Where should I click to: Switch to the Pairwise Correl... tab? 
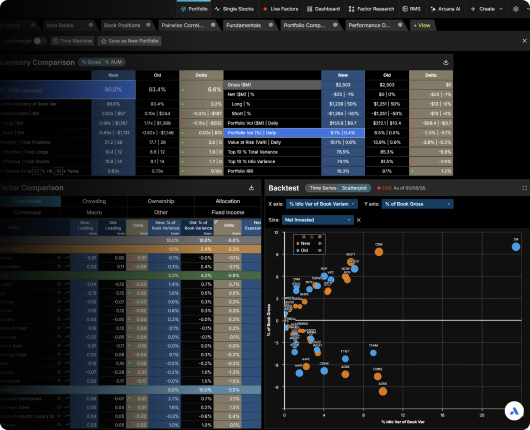point(183,25)
